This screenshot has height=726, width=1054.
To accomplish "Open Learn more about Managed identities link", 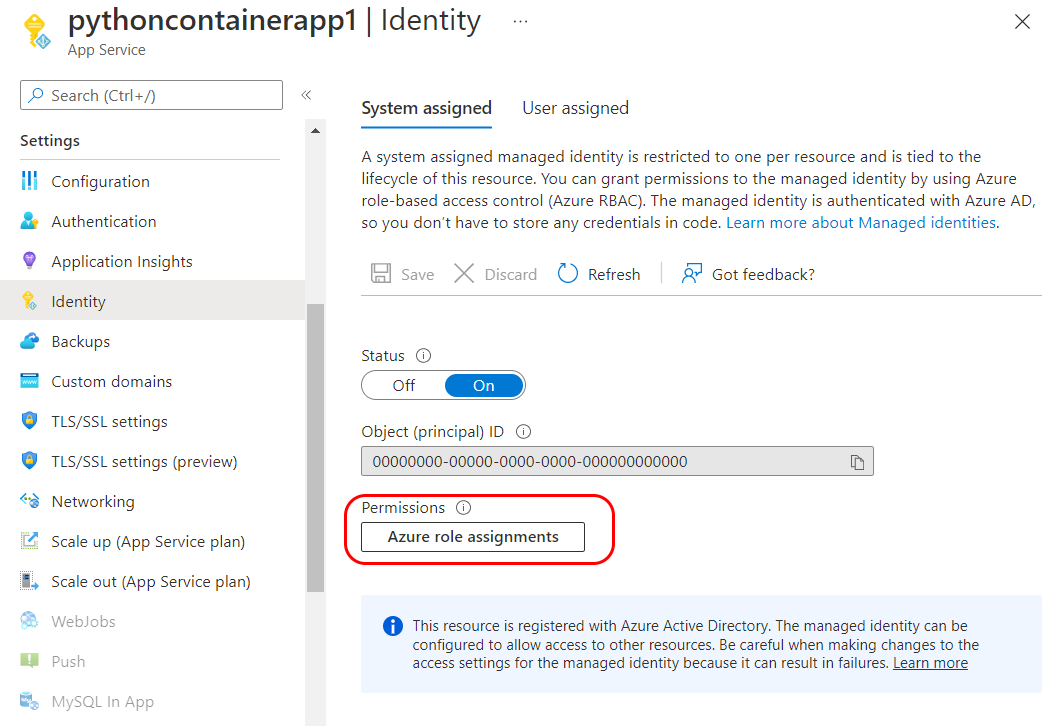I will click(861, 223).
